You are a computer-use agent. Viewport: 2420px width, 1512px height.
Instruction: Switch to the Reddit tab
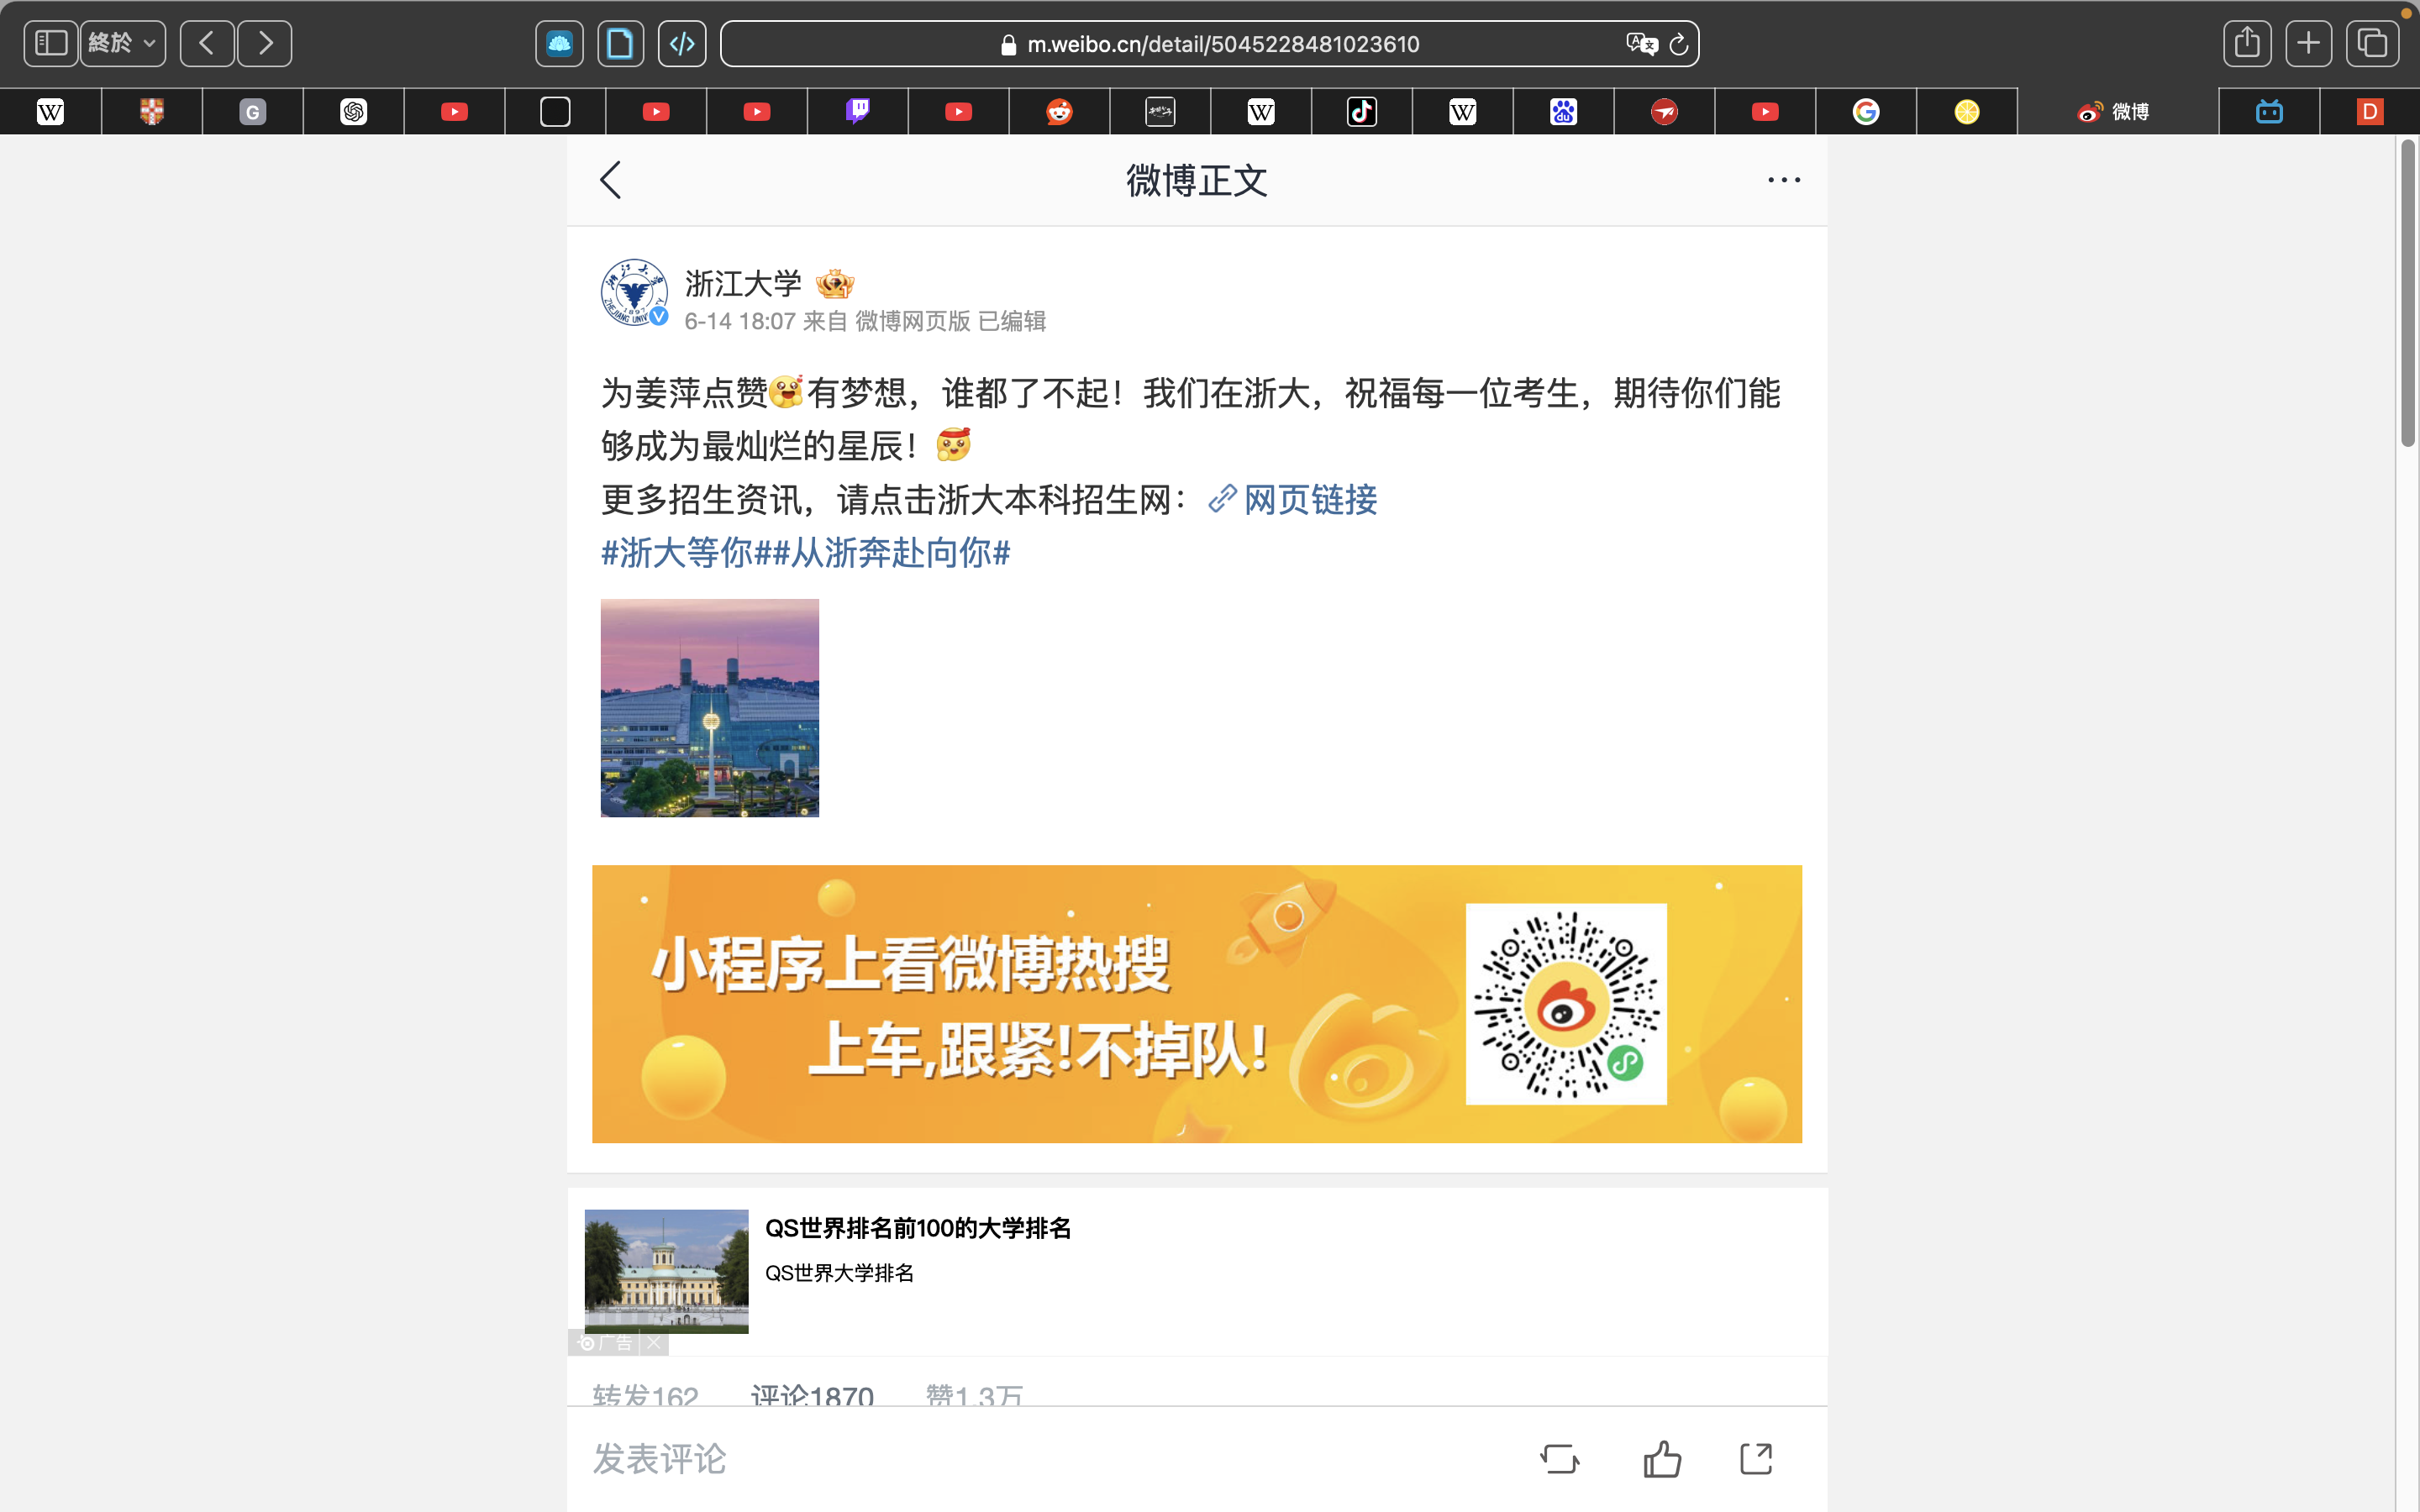point(1059,111)
